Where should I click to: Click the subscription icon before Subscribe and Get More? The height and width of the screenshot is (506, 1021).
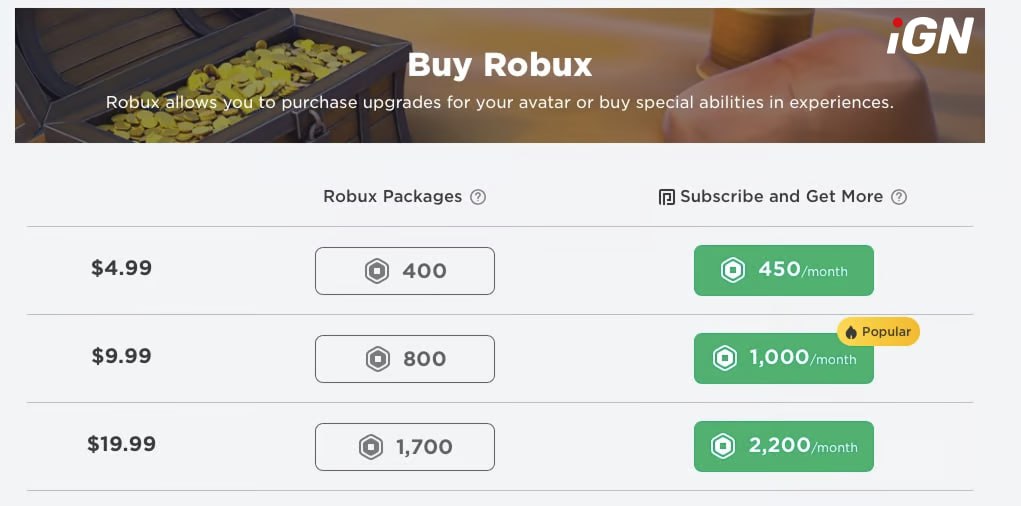pos(667,197)
